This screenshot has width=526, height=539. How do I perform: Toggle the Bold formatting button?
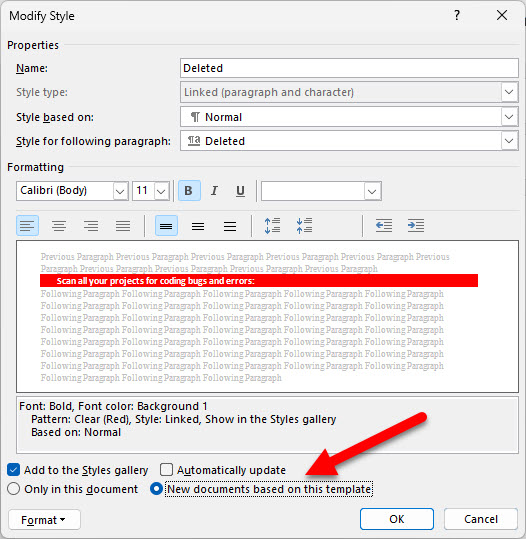pos(189,191)
